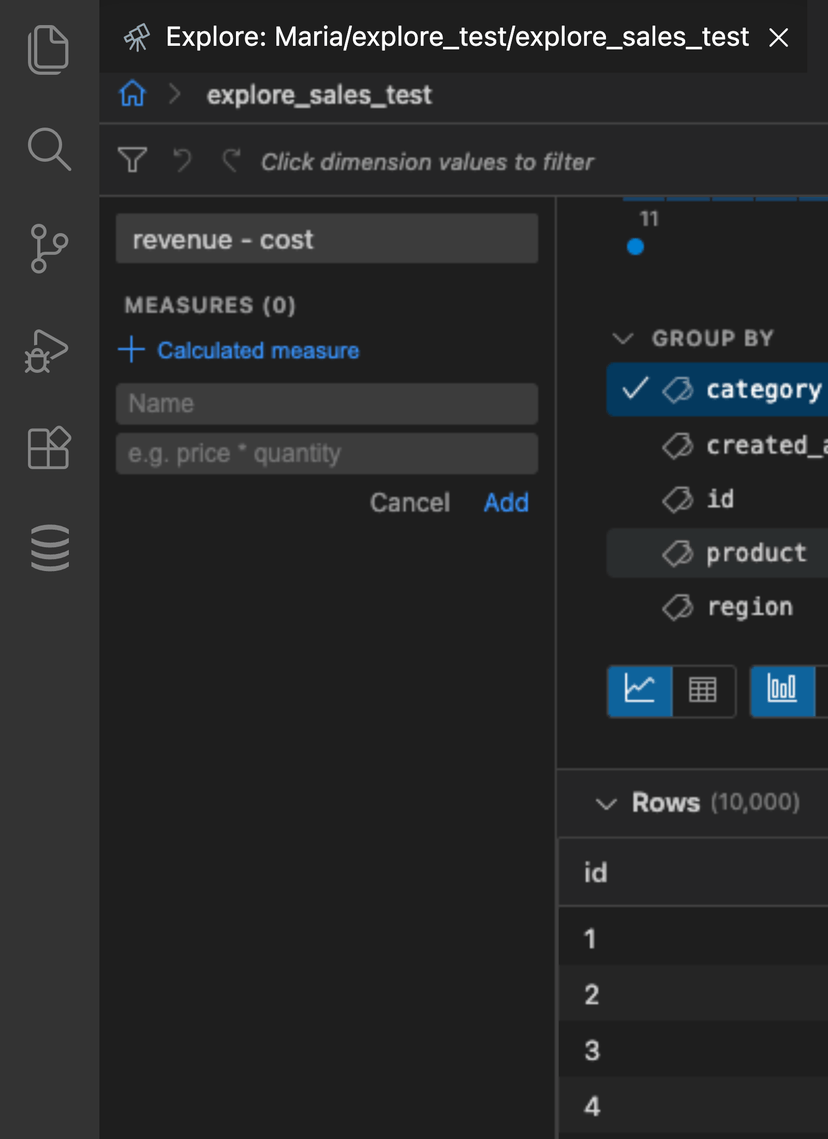The image size is (828, 1139).
Task: Cancel the calculated measure creation
Action: (410, 503)
